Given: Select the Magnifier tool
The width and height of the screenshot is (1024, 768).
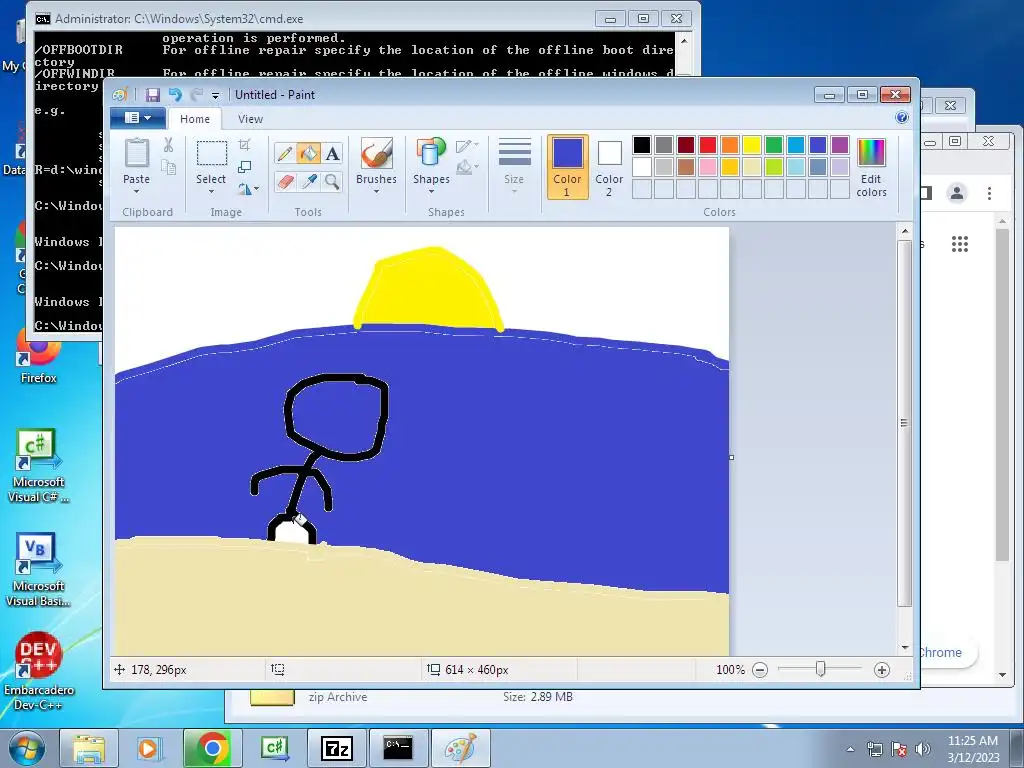Looking at the screenshot, I should coord(332,181).
